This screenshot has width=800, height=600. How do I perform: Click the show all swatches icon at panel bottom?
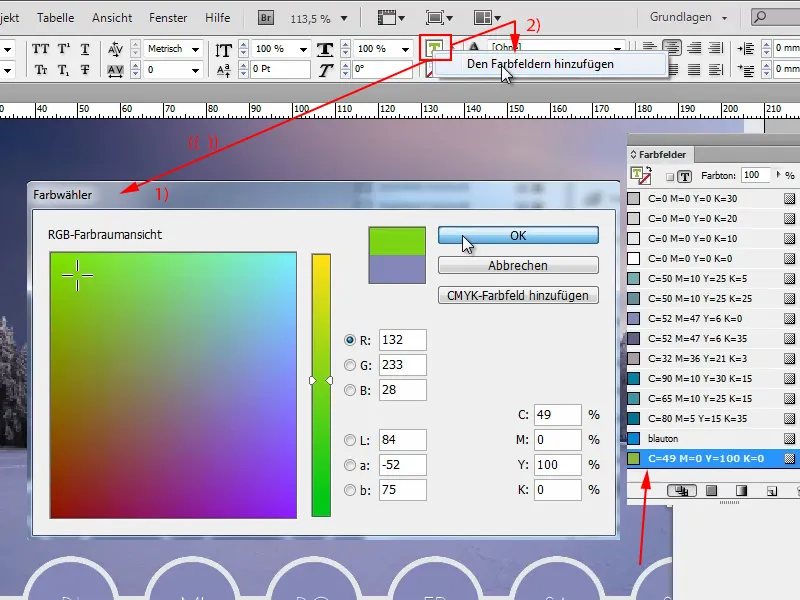tap(682, 491)
